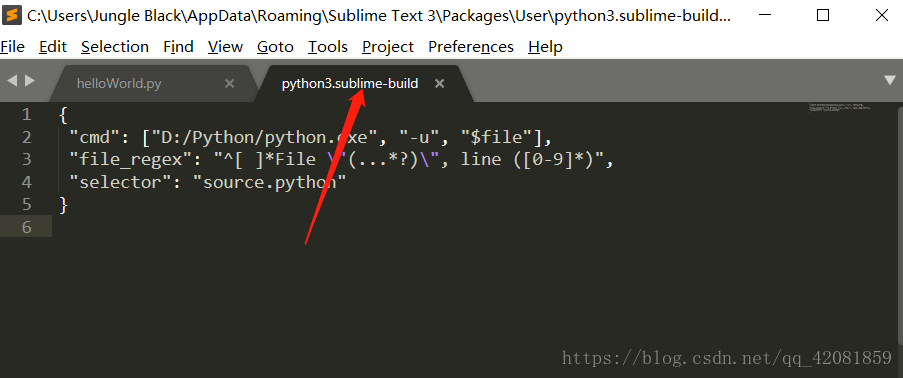The height and width of the screenshot is (378, 903).
Task: Click the previous tab left arrow
Action: pyautogui.click(x=11, y=81)
